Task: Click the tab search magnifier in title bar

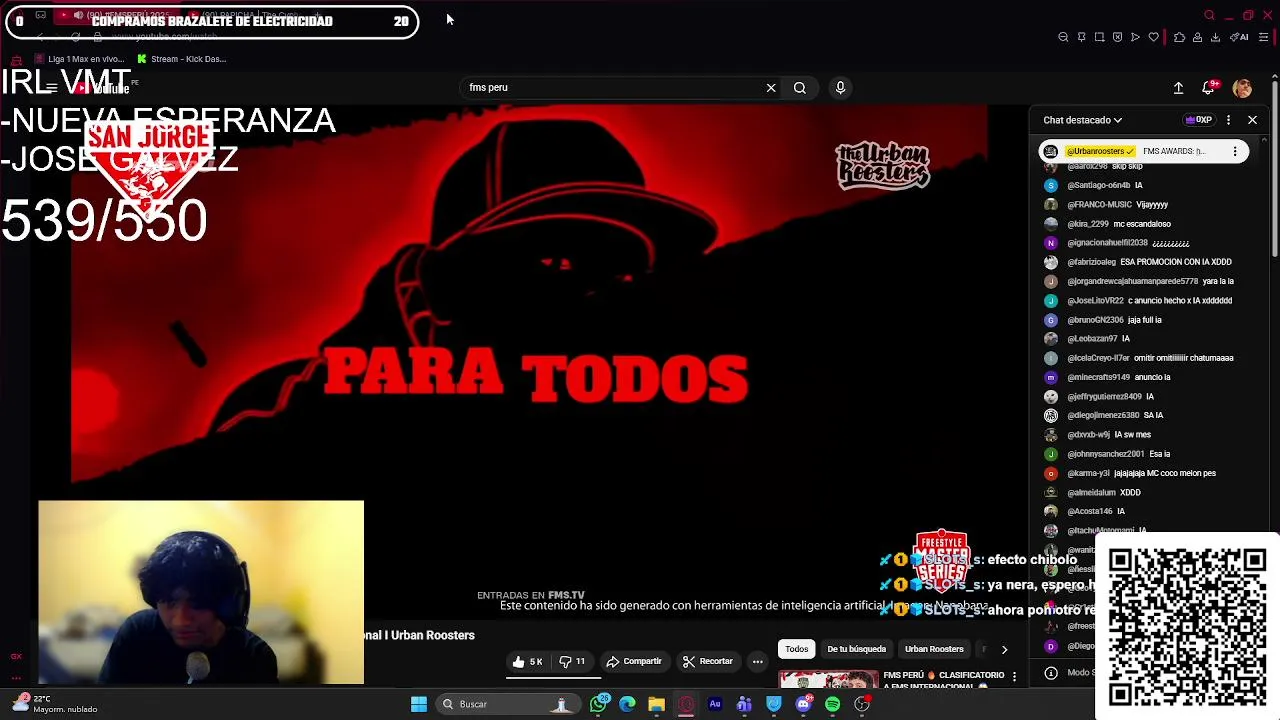Action: pyautogui.click(x=1209, y=15)
